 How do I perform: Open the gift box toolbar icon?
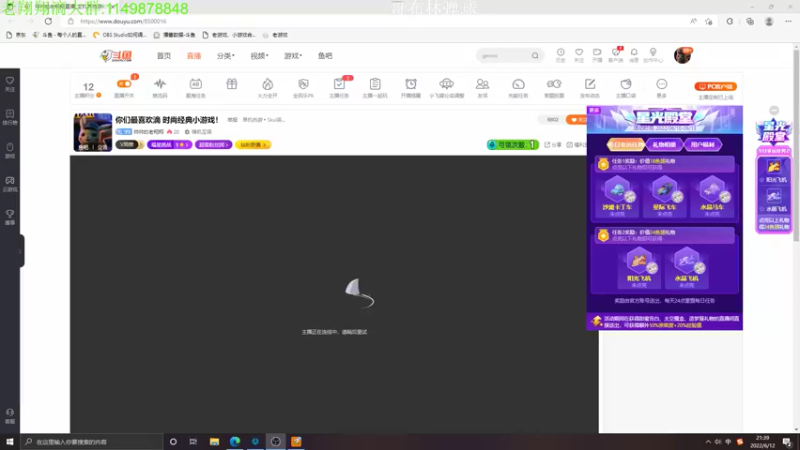tap(232, 84)
